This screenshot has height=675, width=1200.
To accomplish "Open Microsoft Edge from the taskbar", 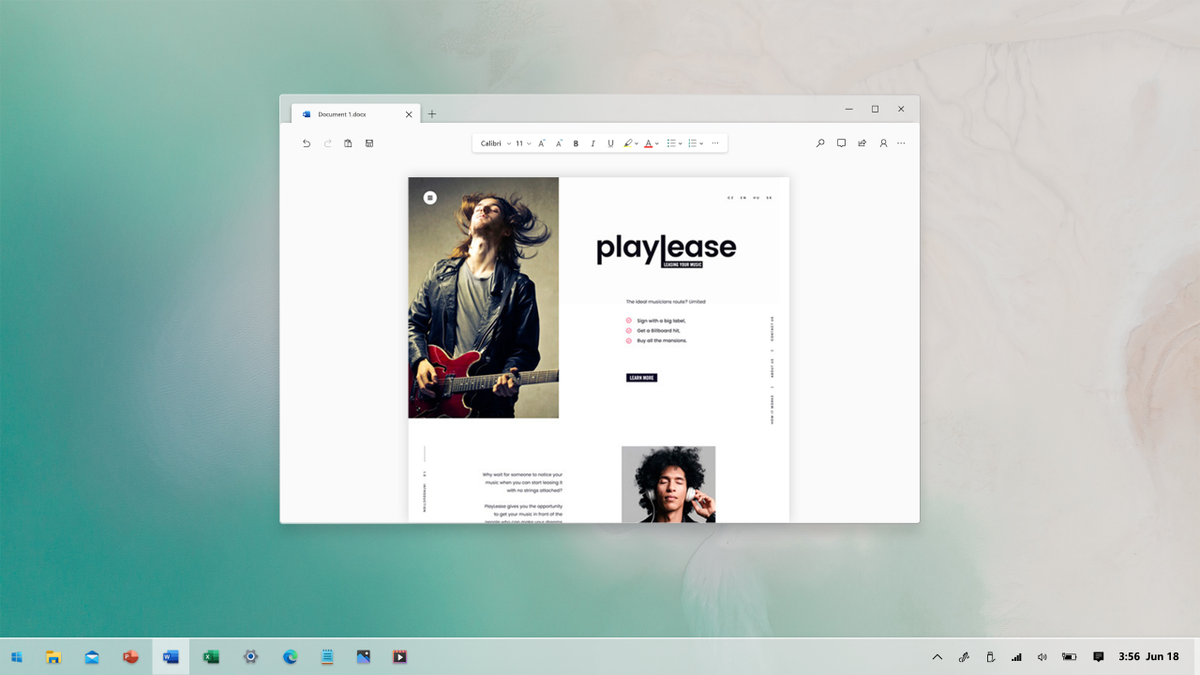I will click(290, 657).
